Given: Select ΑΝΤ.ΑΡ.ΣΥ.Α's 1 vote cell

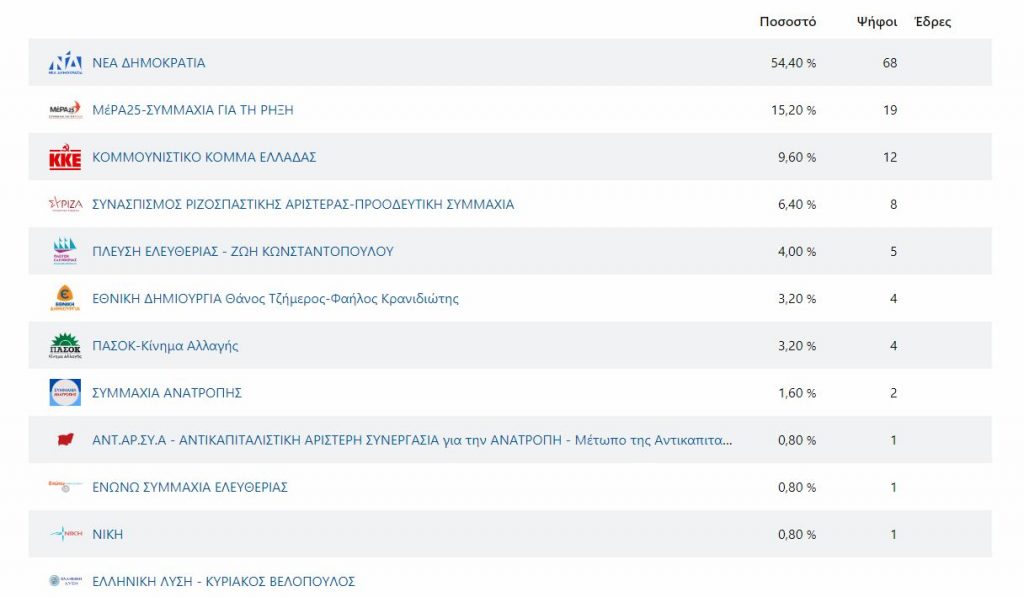Looking at the screenshot, I should click(893, 440).
